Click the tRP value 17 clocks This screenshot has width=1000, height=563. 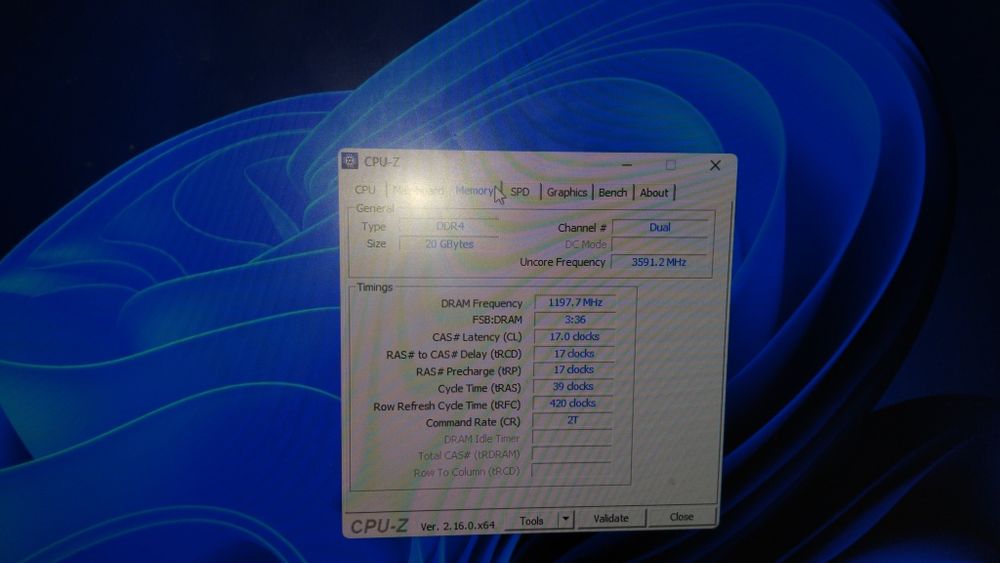point(573,370)
